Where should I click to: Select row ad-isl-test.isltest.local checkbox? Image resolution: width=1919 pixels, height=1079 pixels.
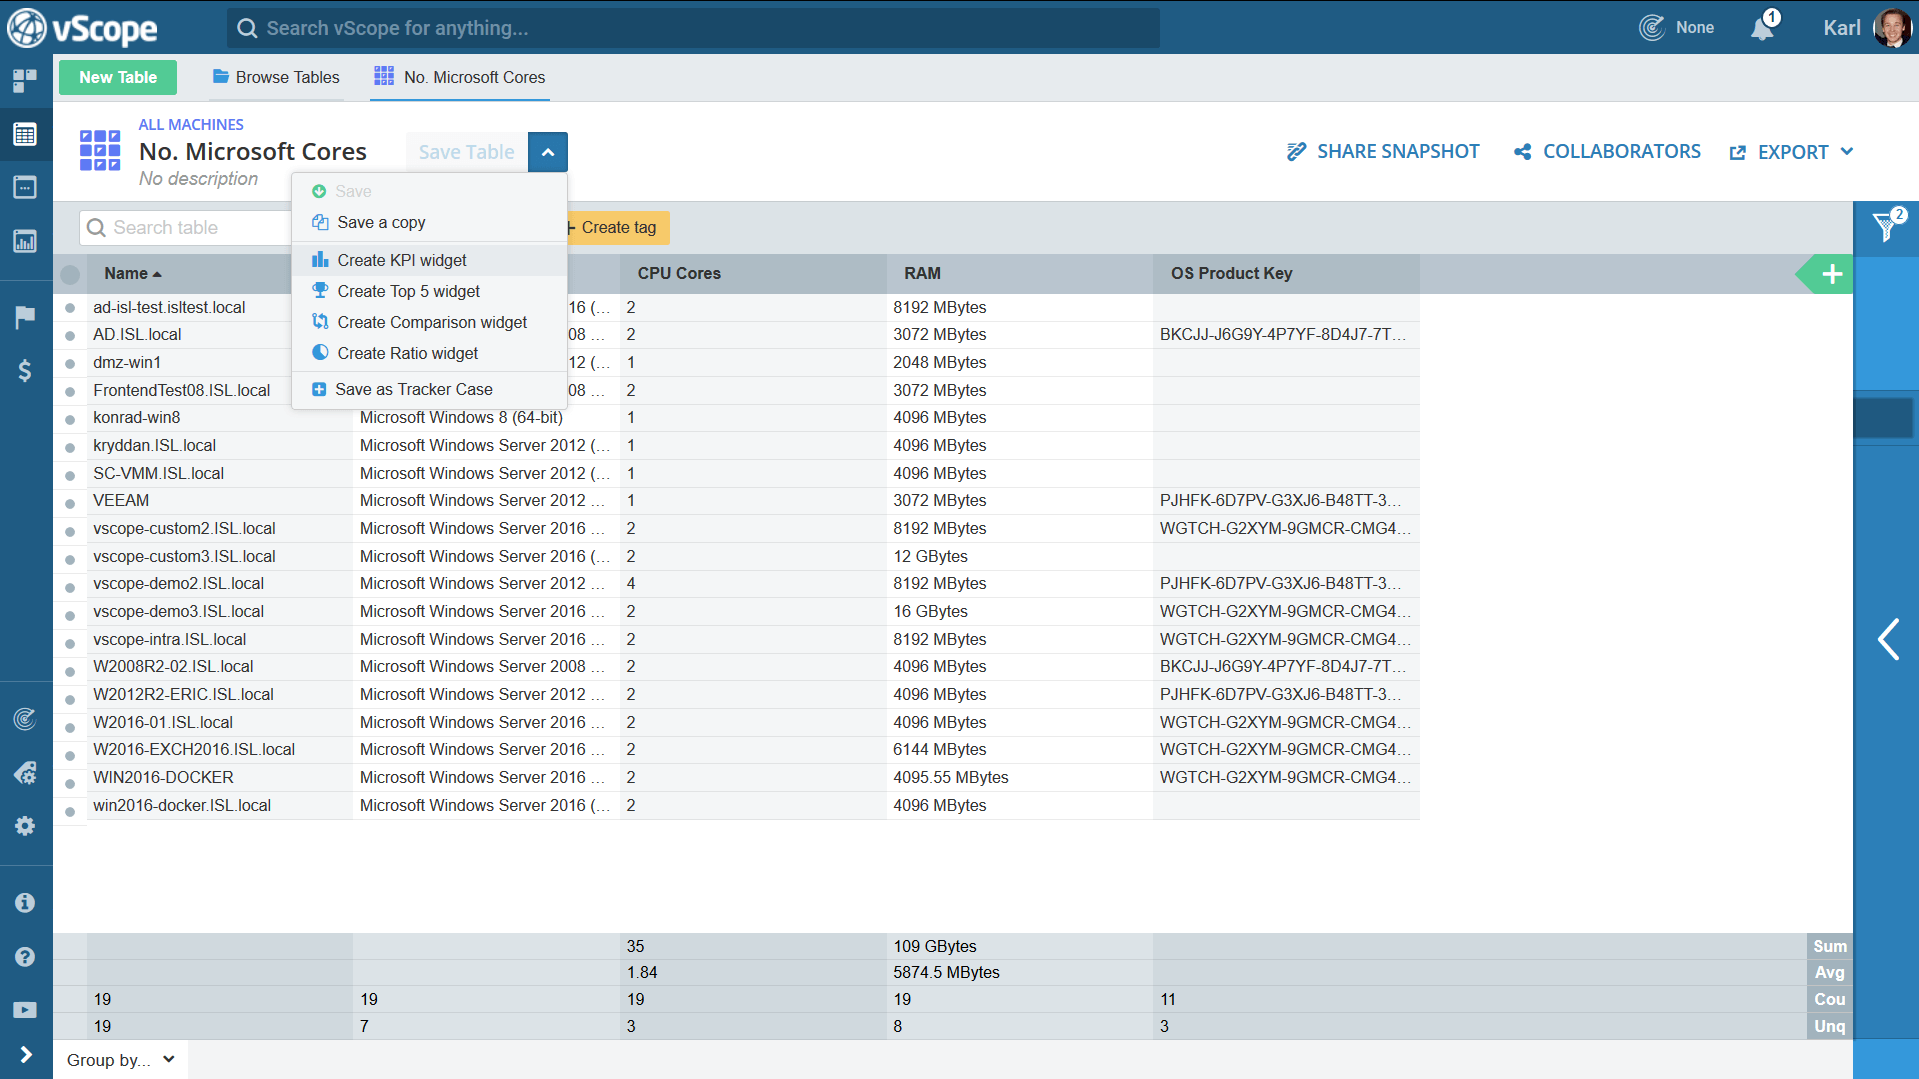point(70,308)
